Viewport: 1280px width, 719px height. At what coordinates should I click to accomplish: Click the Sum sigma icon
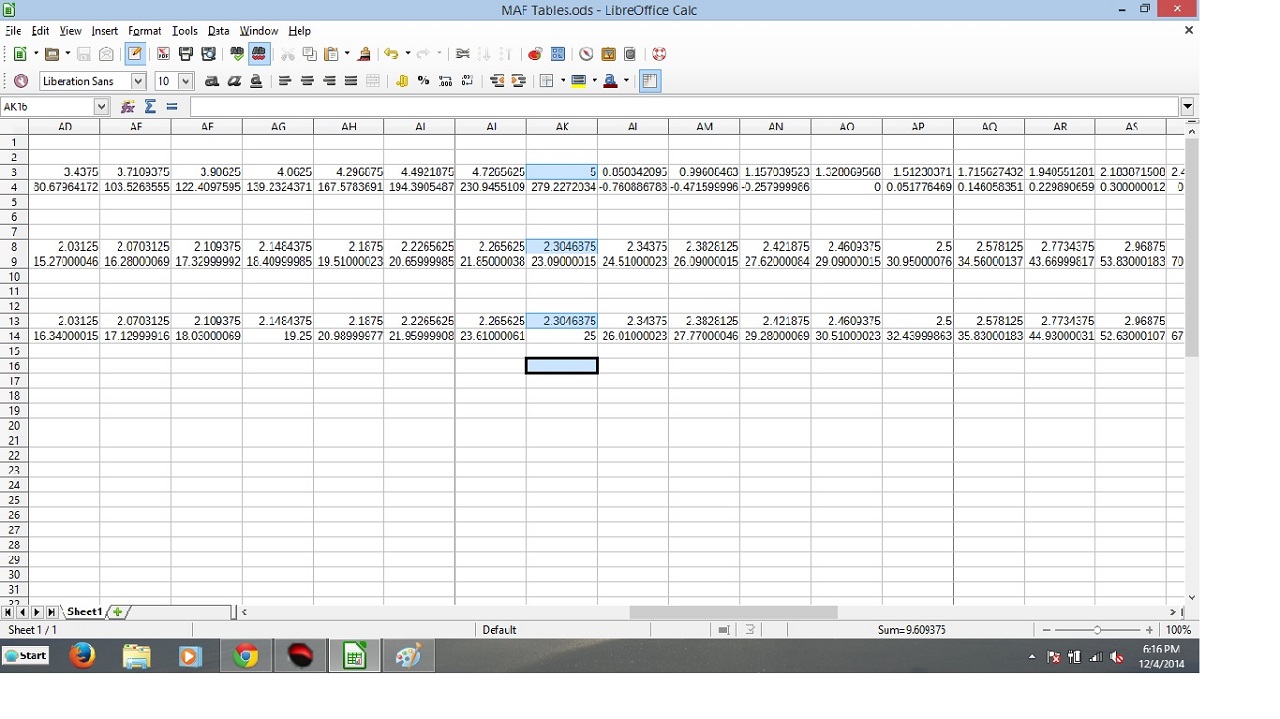pyautogui.click(x=150, y=107)
